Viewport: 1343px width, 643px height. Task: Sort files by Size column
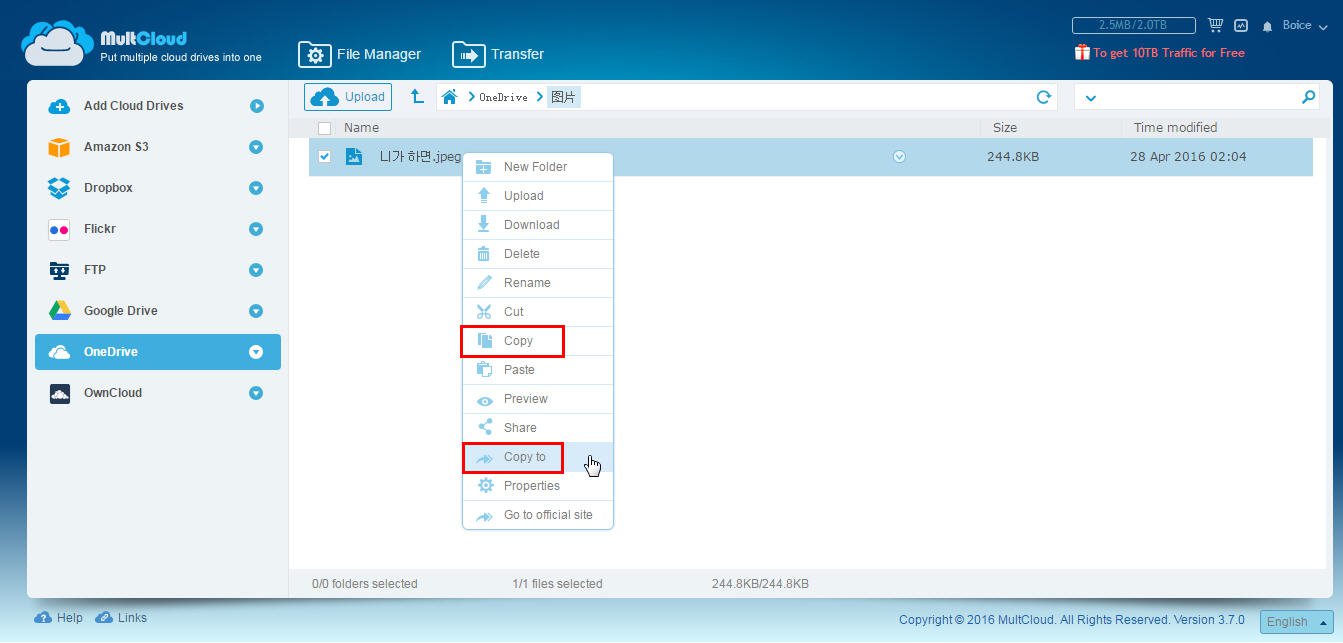pos(1005,128)
